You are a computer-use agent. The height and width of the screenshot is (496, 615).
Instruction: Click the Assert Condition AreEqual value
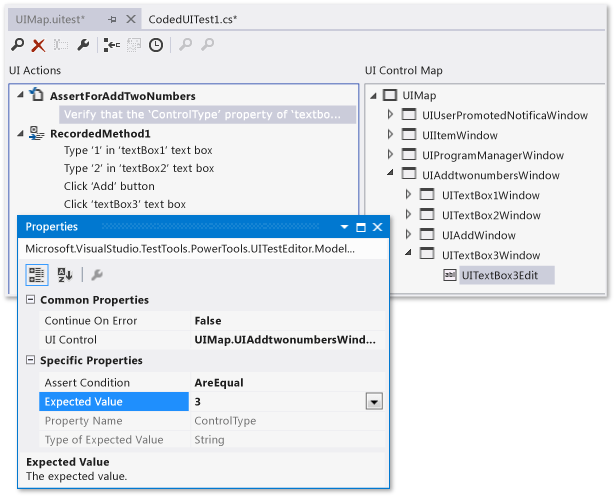[x=221, y=382]
